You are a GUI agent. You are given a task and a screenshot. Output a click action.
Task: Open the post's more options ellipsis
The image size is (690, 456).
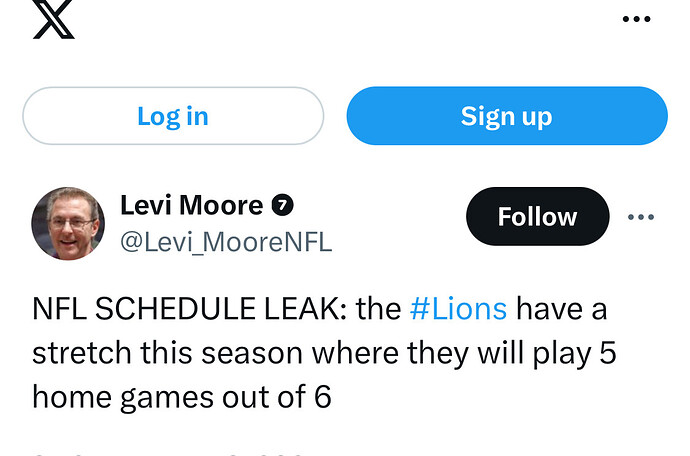click(x=641, y=217)
